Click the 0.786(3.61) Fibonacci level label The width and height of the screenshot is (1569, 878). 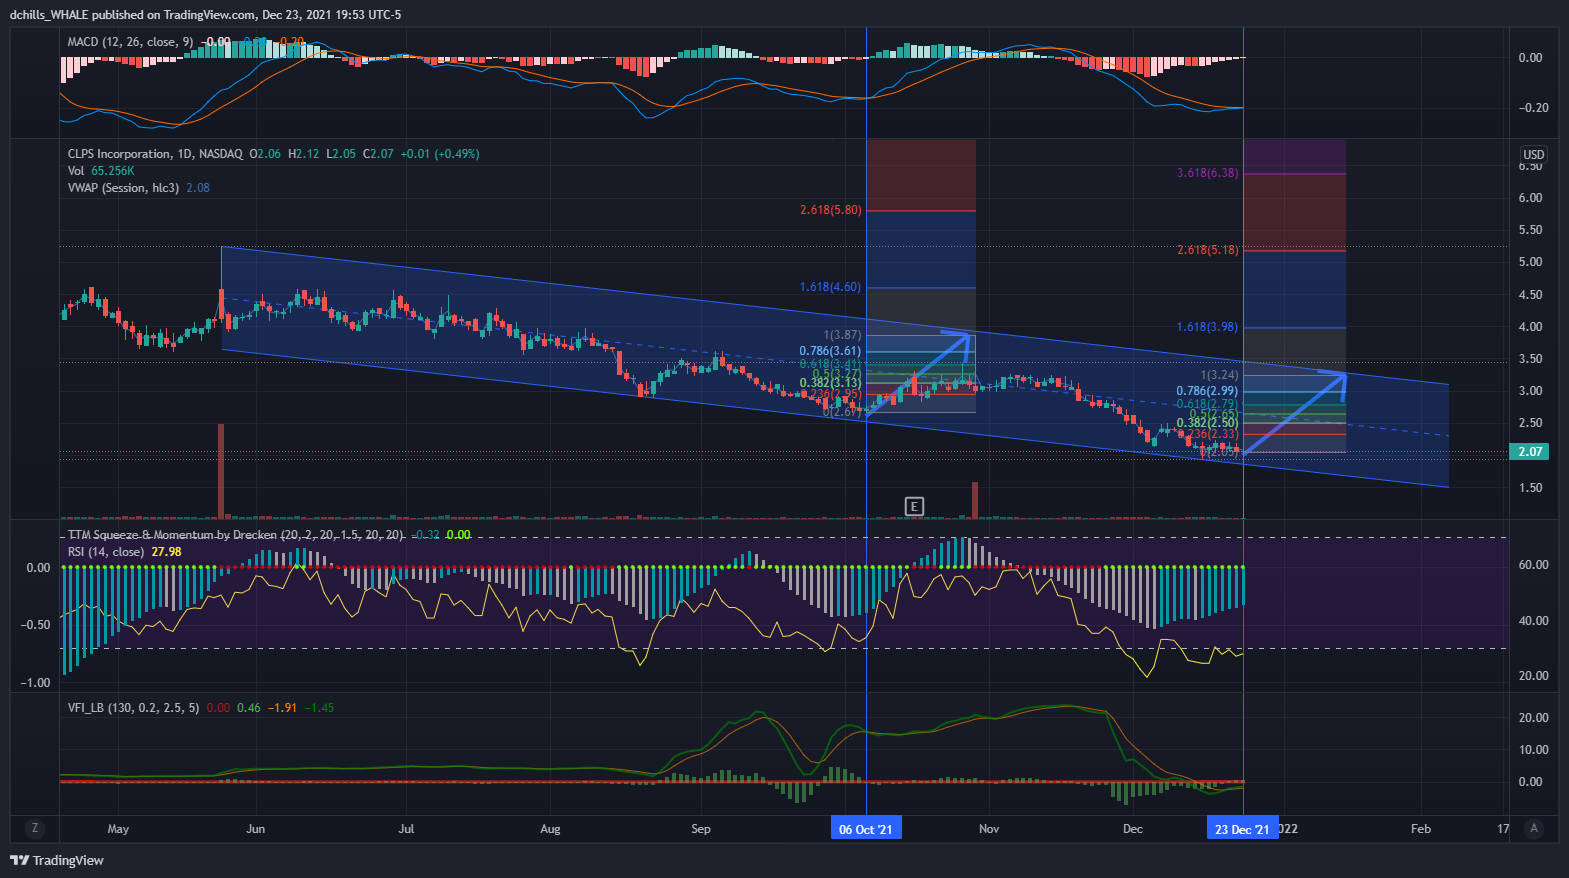[x=830, y=351]
